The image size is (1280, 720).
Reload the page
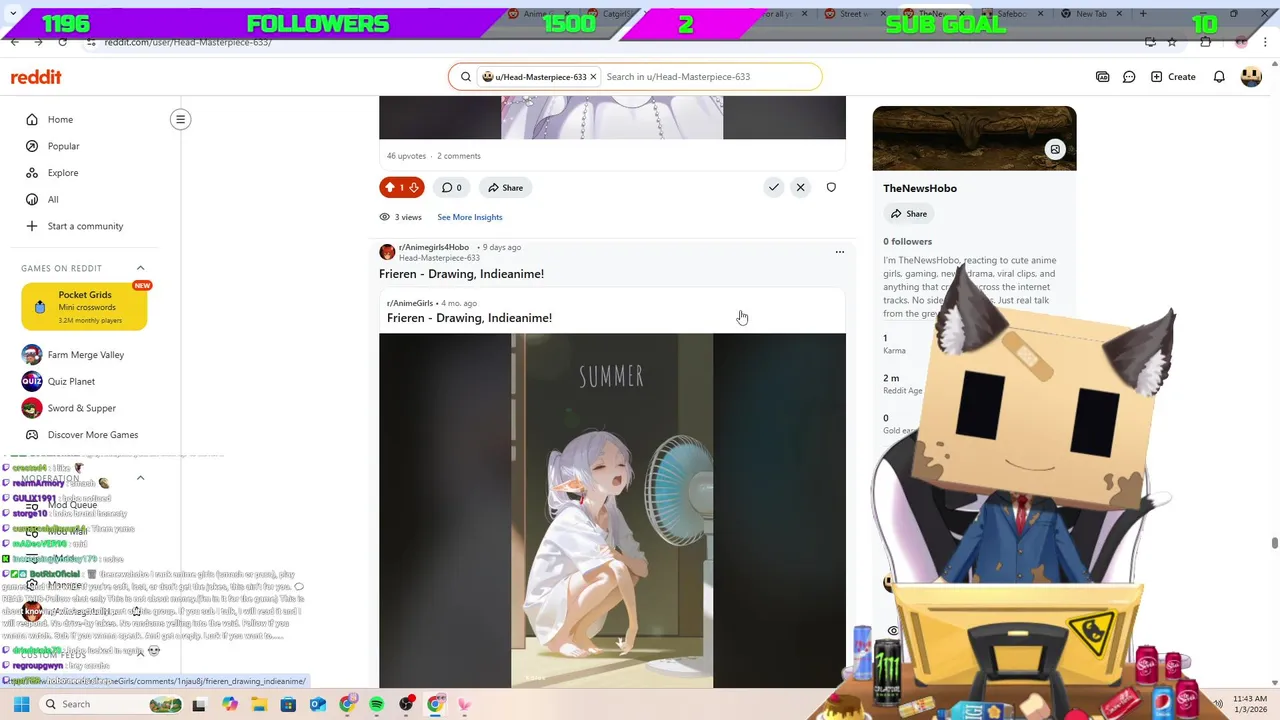63,42
